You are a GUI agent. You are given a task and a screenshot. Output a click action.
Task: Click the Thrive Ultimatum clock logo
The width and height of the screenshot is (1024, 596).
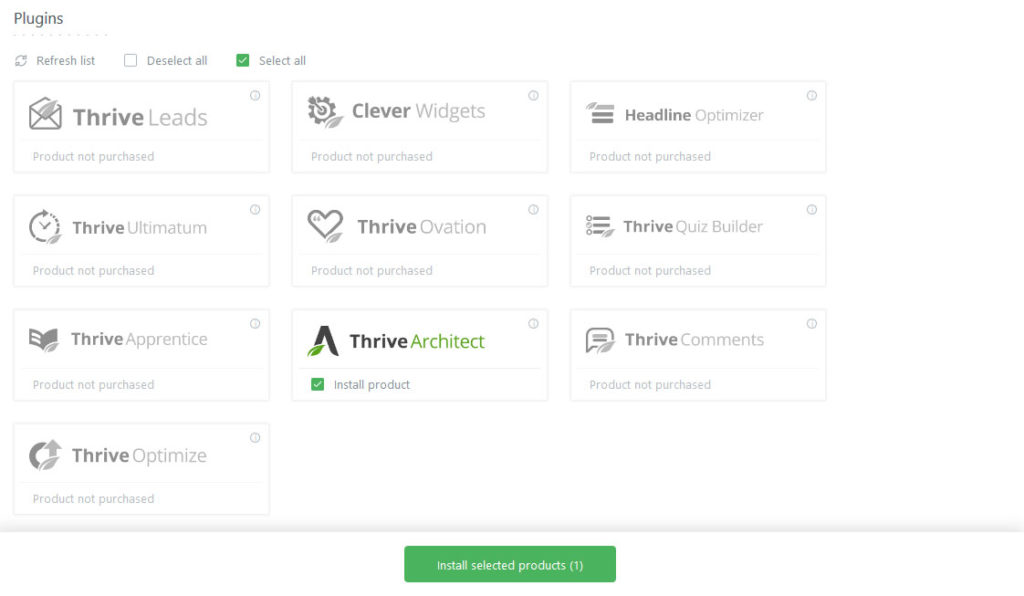pos(45,227)
